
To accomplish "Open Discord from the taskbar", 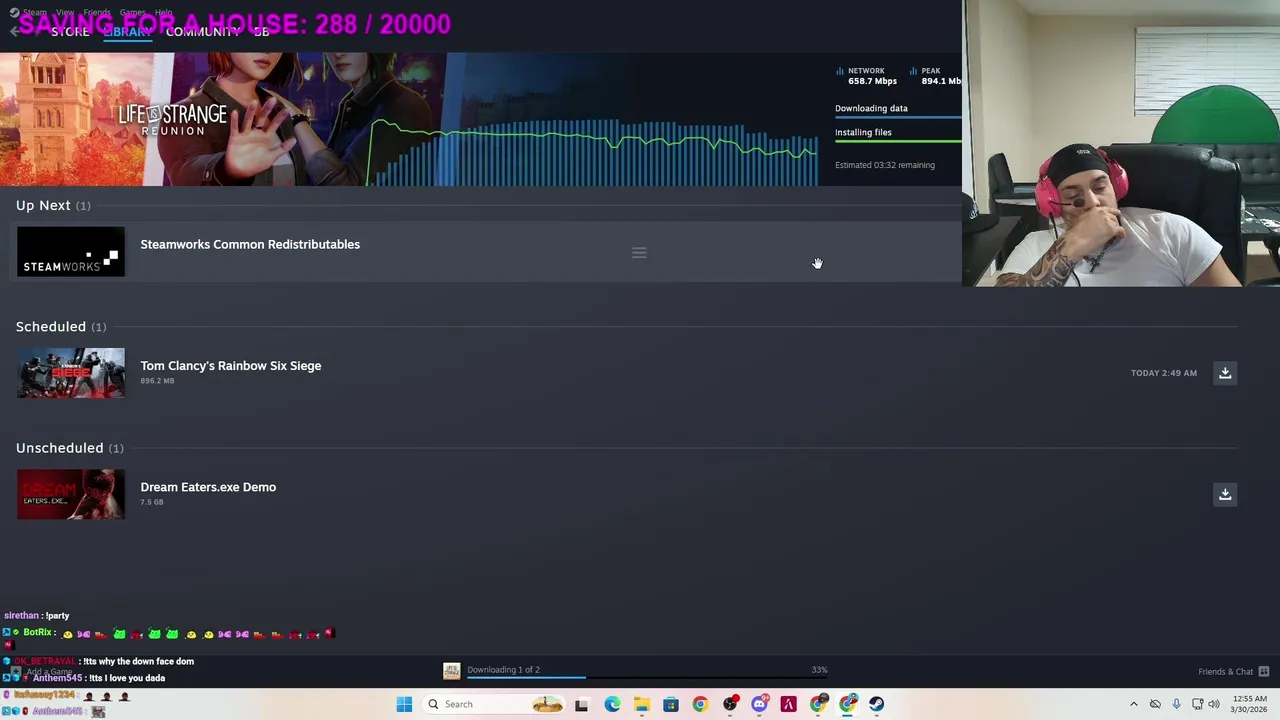I will click(759, 704).
